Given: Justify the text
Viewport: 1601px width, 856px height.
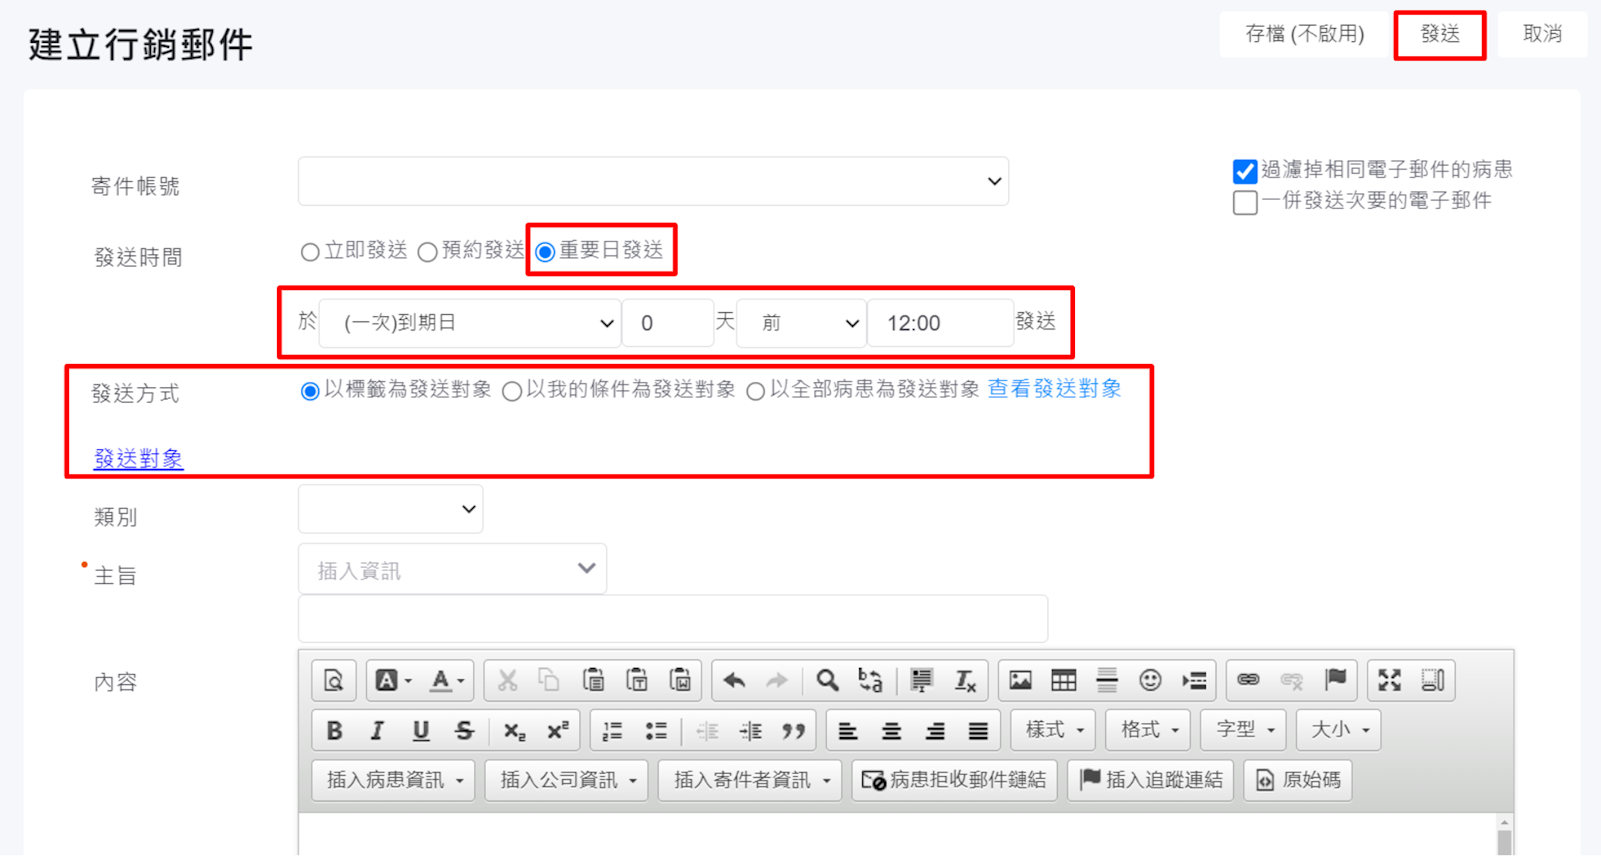Looking at the screenshot, I should [x=978, y=731].
